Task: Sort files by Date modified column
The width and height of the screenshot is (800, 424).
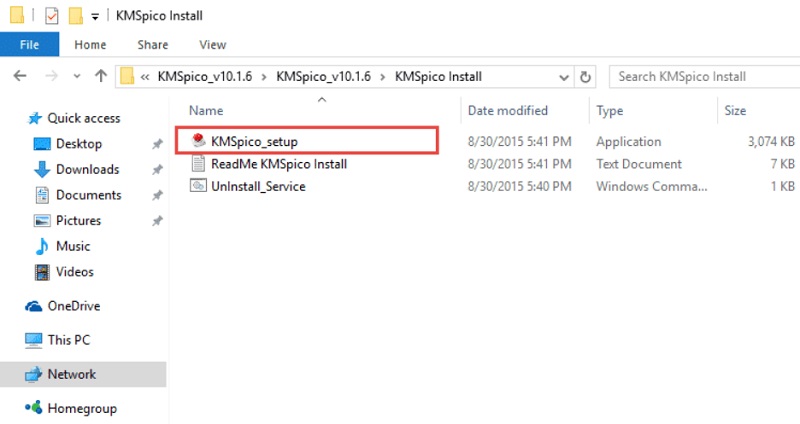Action: pyautogui.click(x=508, y=110)
